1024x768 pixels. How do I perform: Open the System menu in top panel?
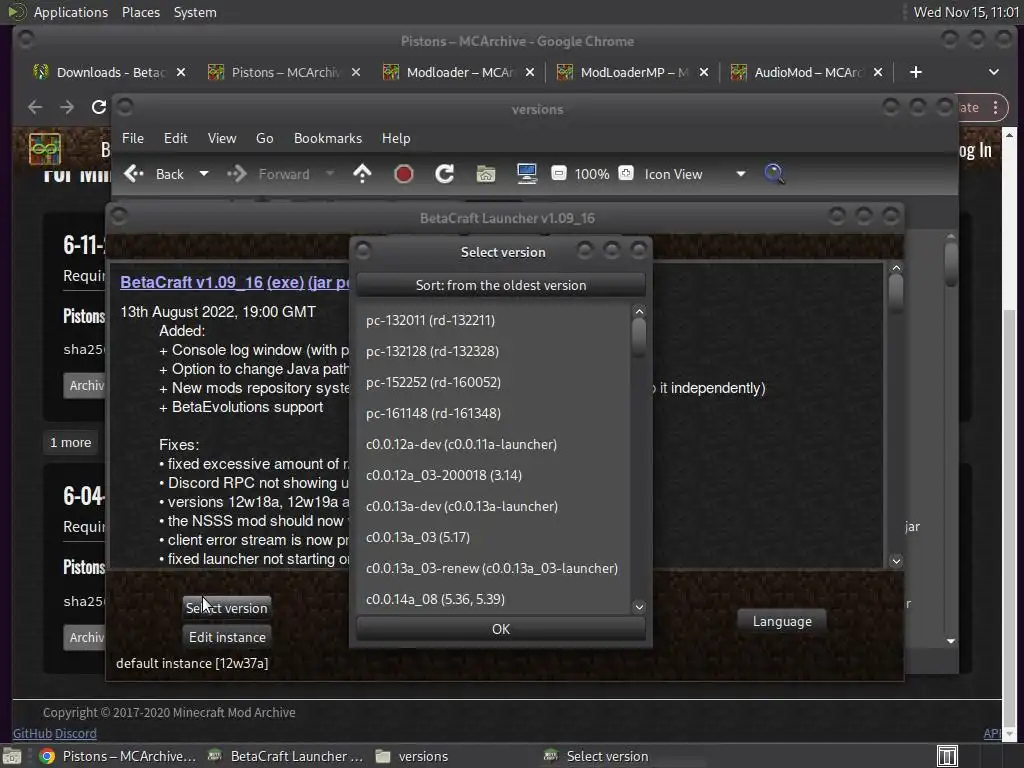pyautogui.click(x=195, y=12)
